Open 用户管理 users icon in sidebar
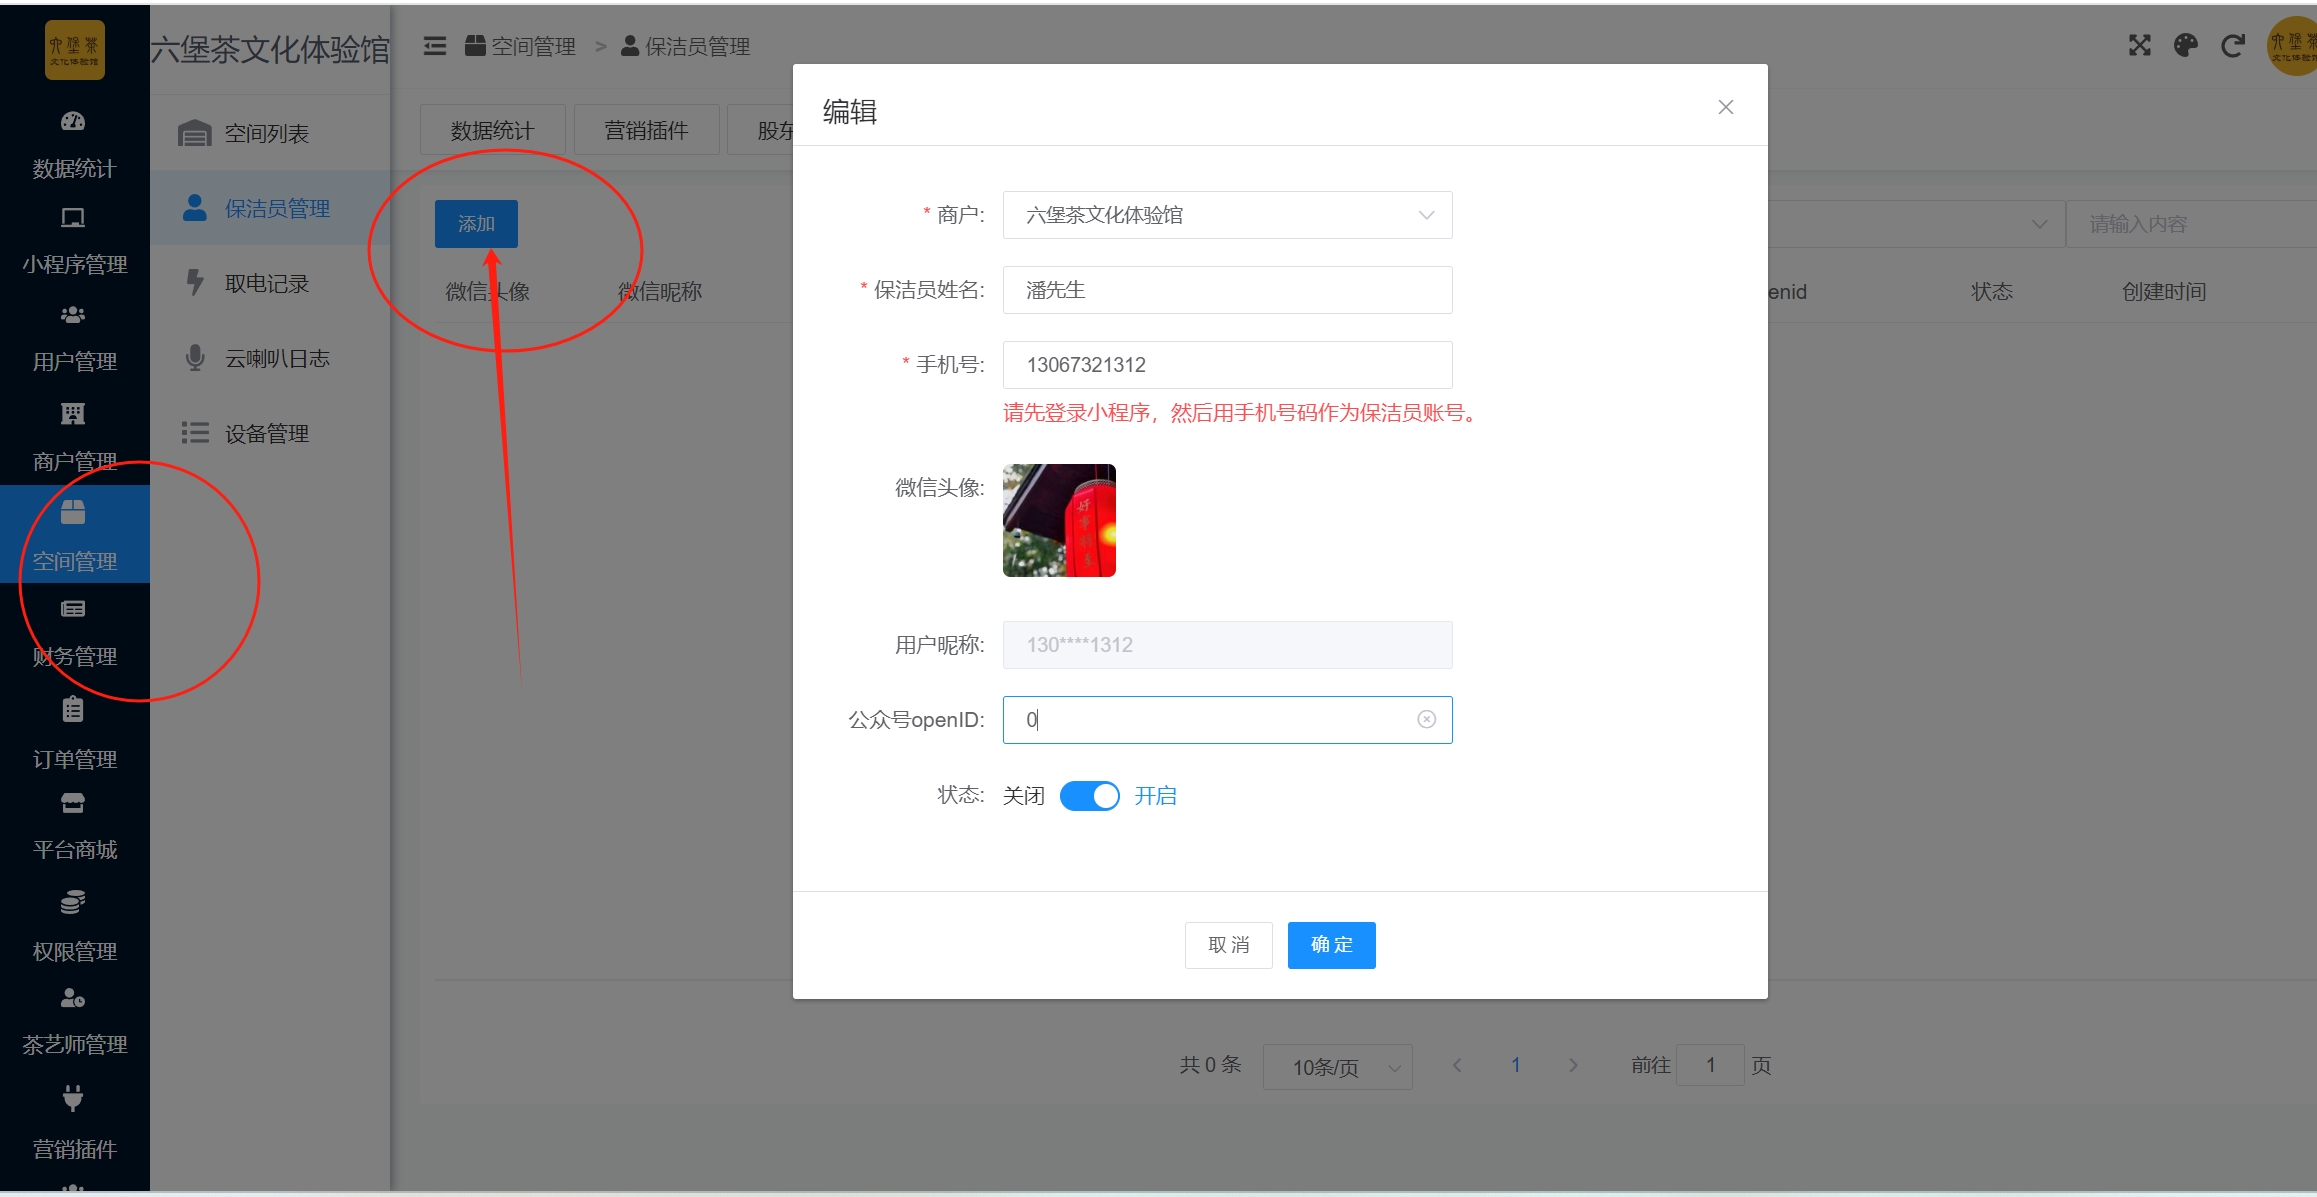 (73, 316)
